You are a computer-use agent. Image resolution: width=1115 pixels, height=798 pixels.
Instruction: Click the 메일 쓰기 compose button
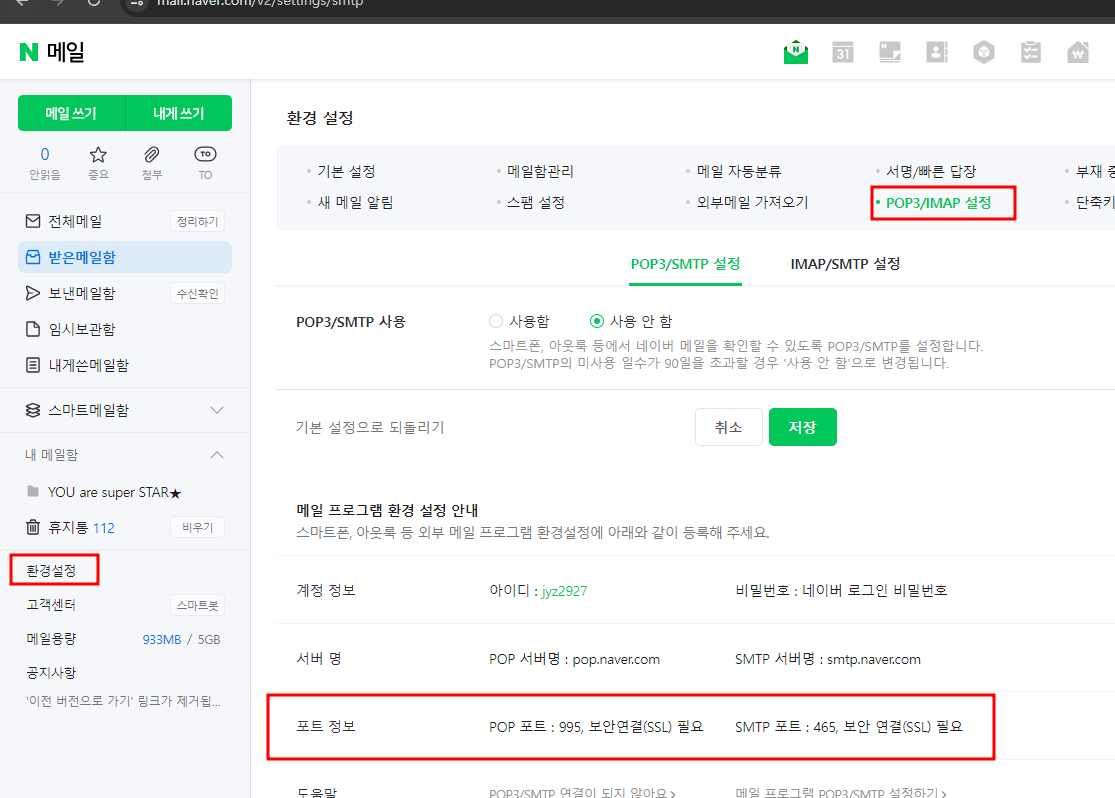point(71,113)
